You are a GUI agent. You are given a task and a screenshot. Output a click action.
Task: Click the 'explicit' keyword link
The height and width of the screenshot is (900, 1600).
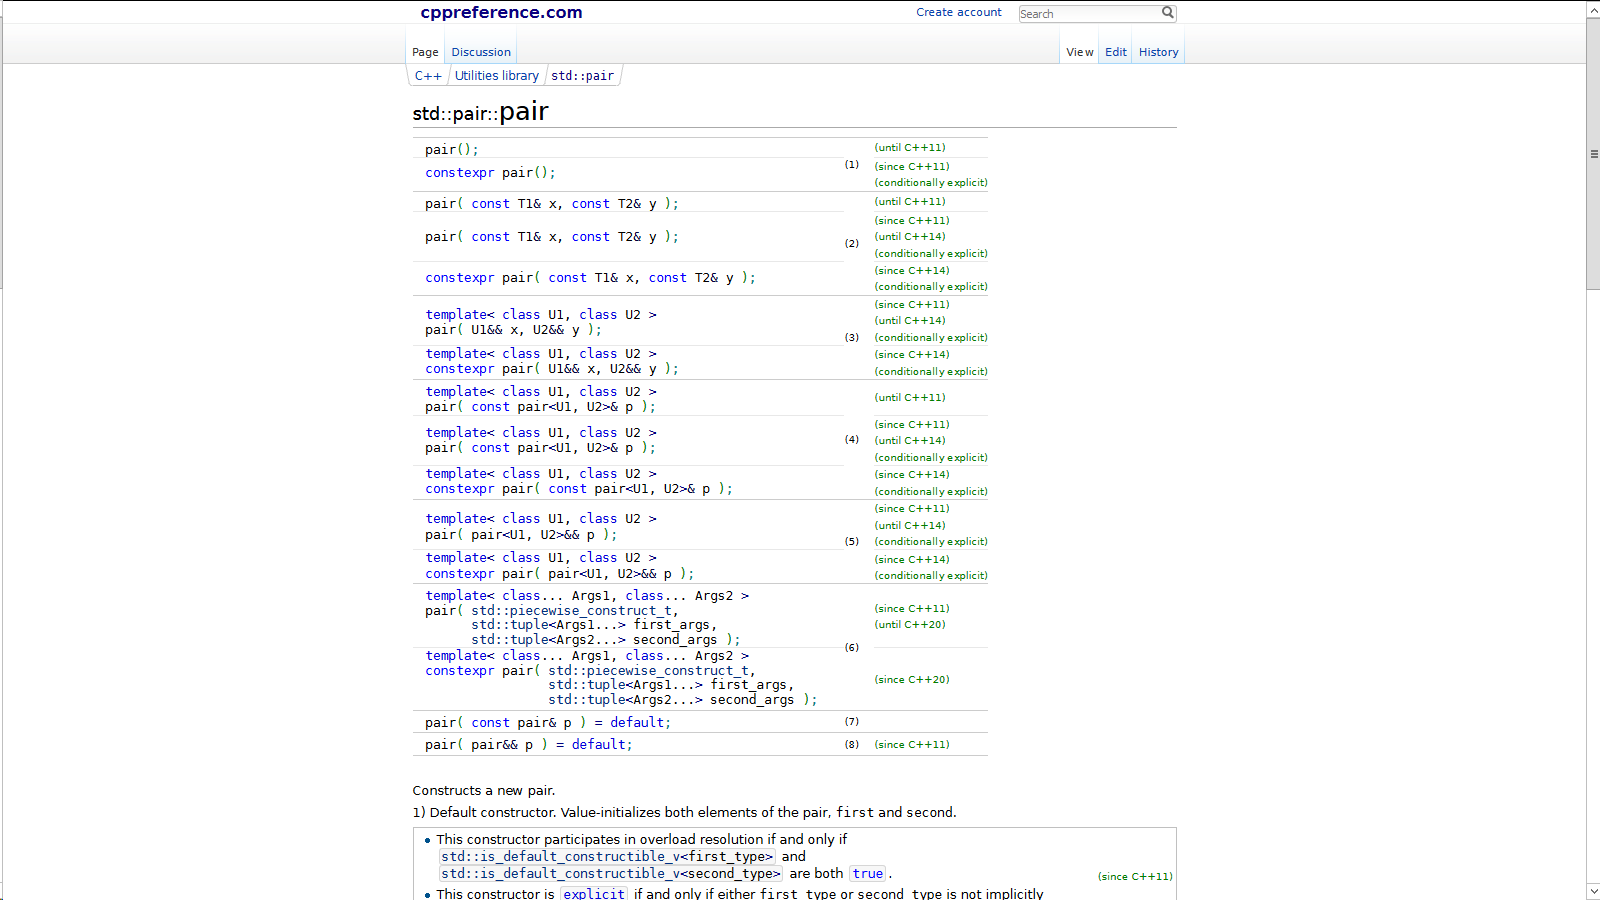594,894
